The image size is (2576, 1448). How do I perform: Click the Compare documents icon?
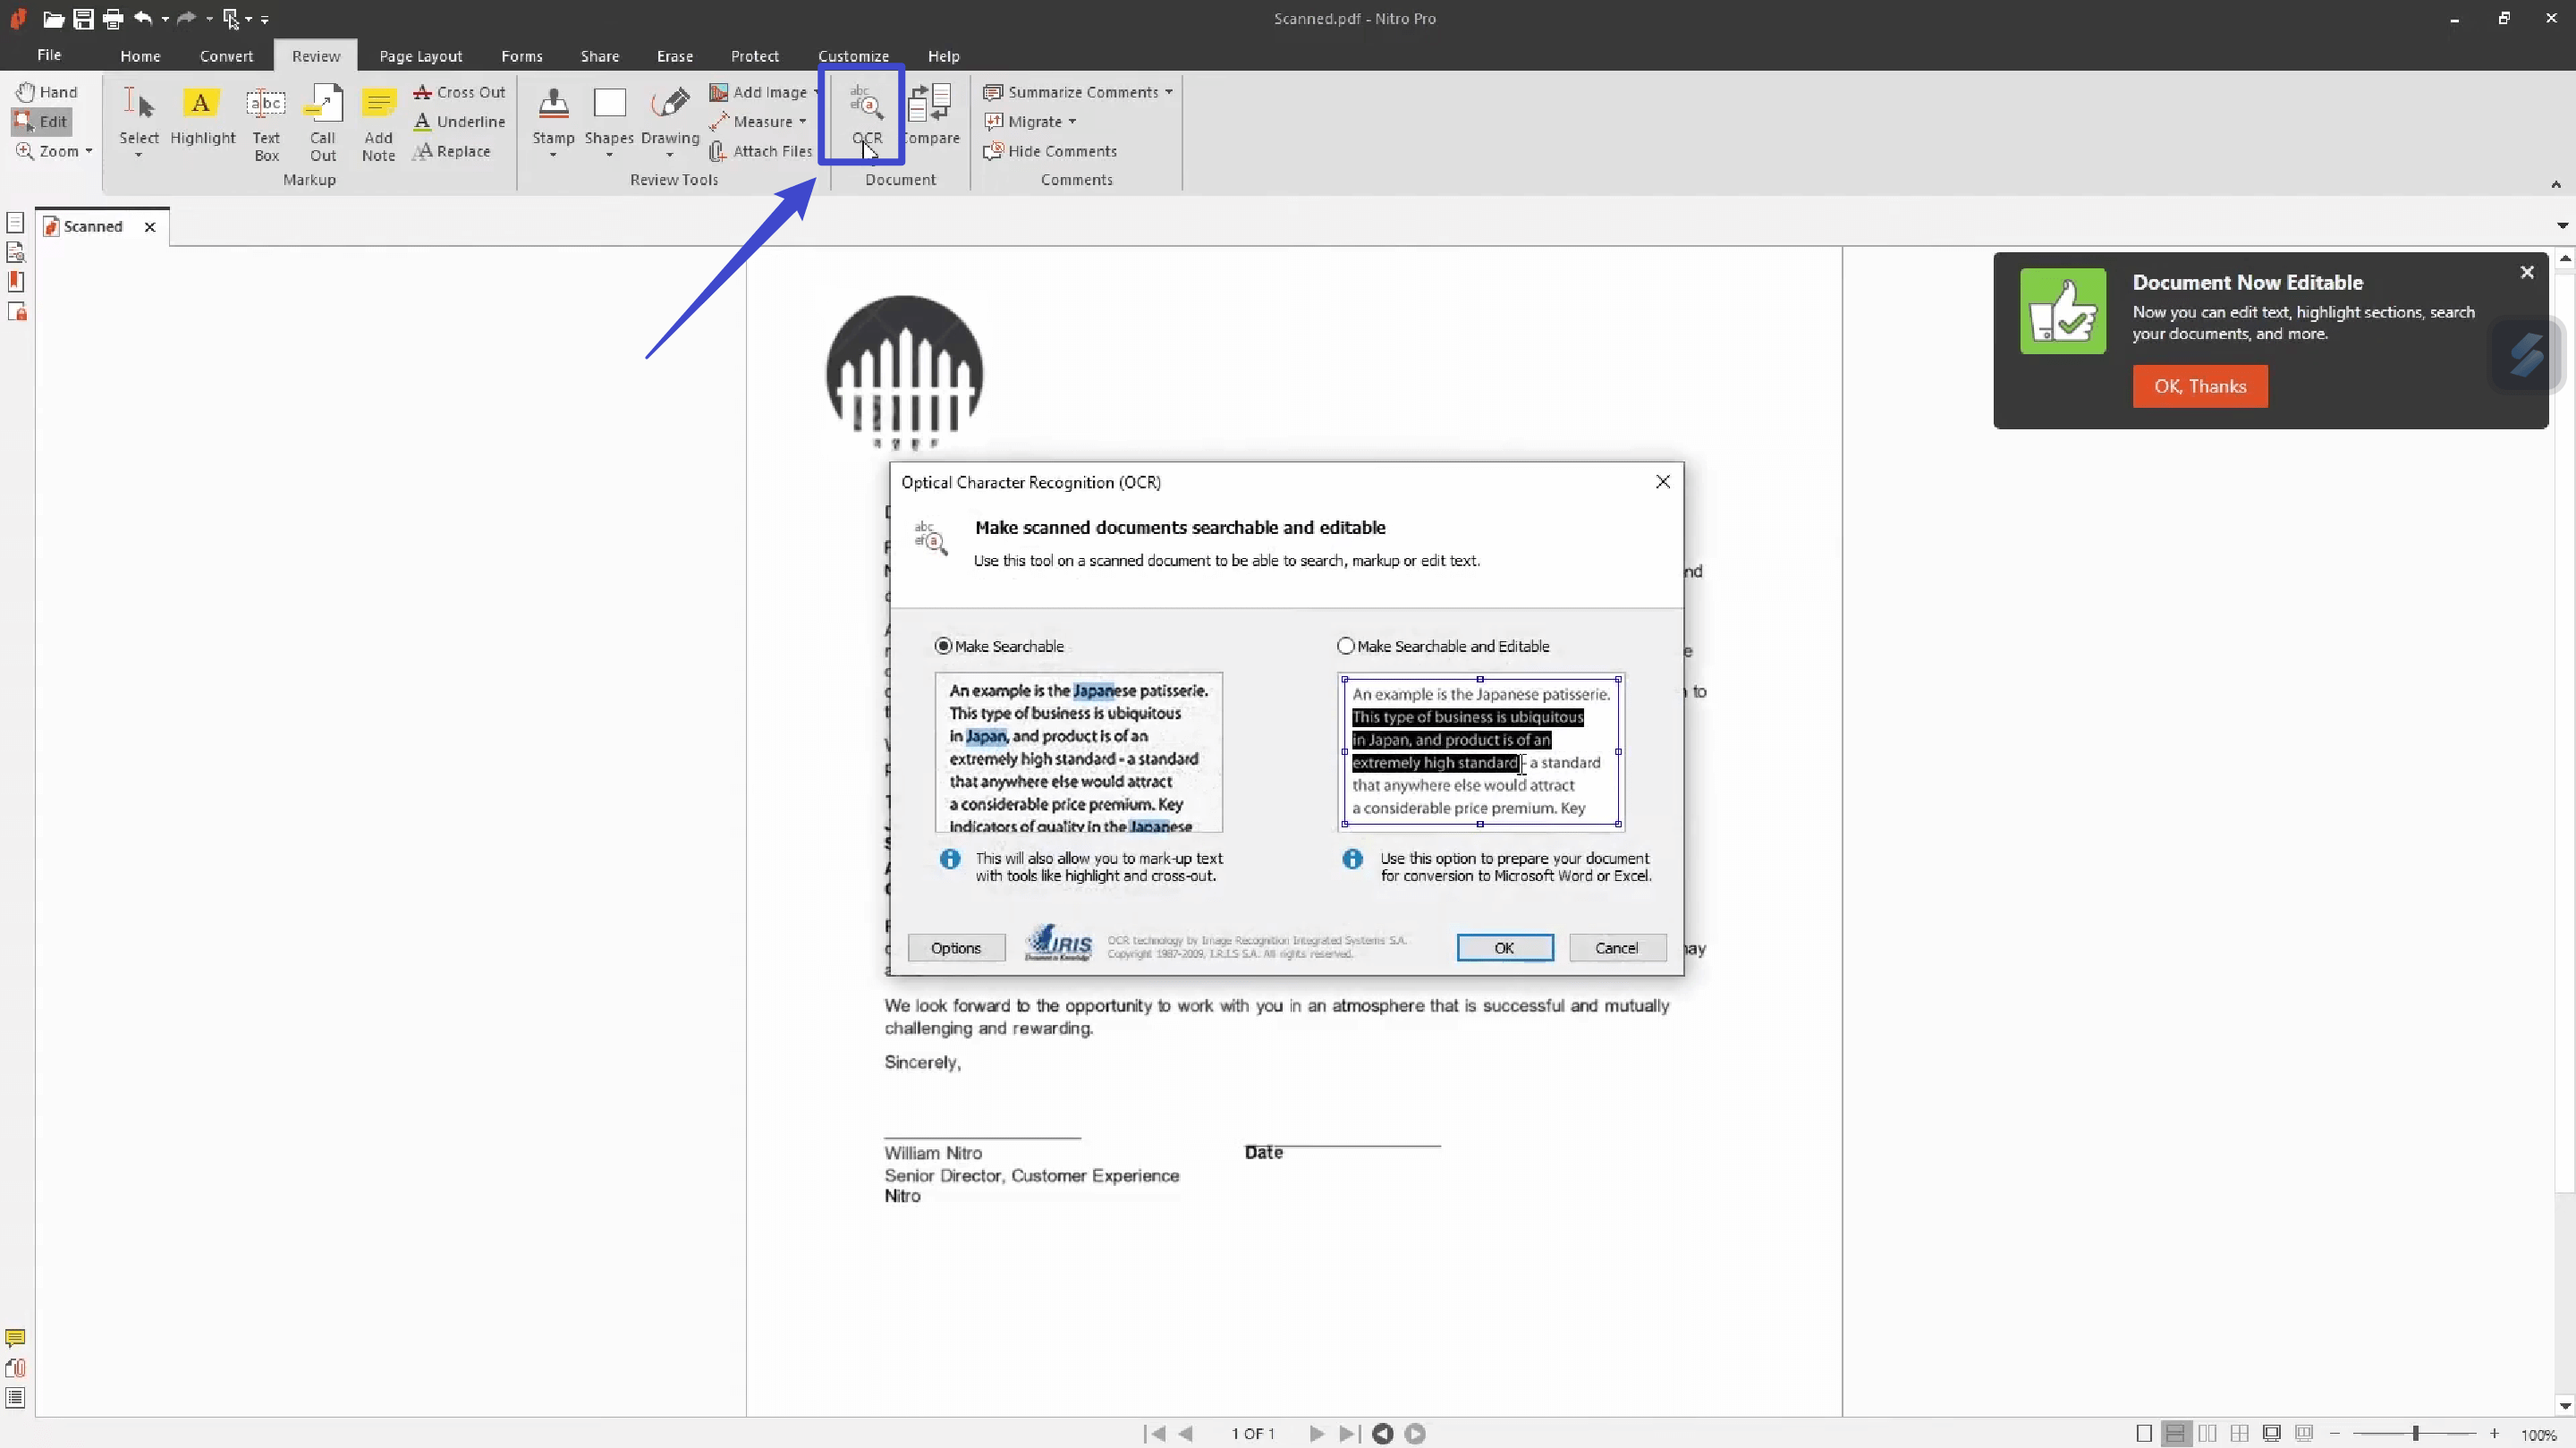click(x=932, y=104)
